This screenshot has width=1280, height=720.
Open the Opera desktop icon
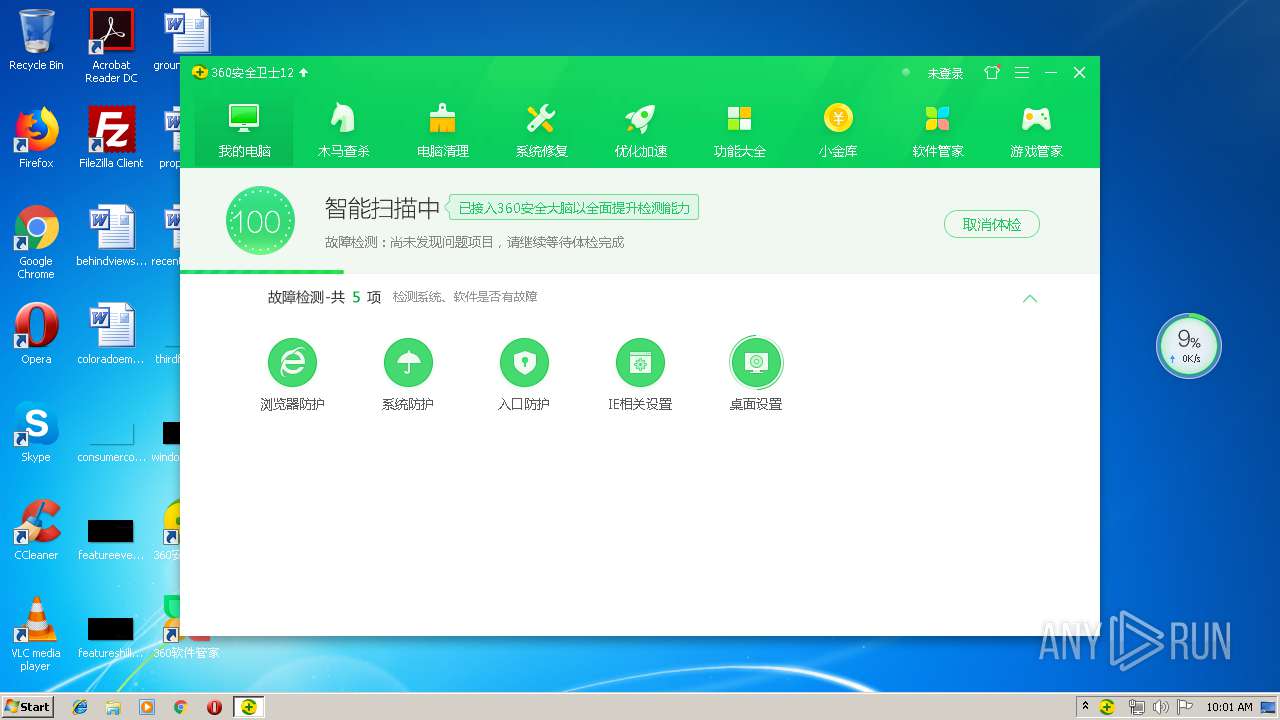point(36,334)
